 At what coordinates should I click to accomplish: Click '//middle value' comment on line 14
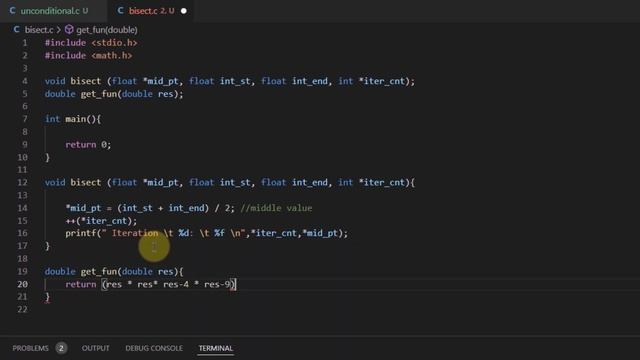(x=276, y=208)
